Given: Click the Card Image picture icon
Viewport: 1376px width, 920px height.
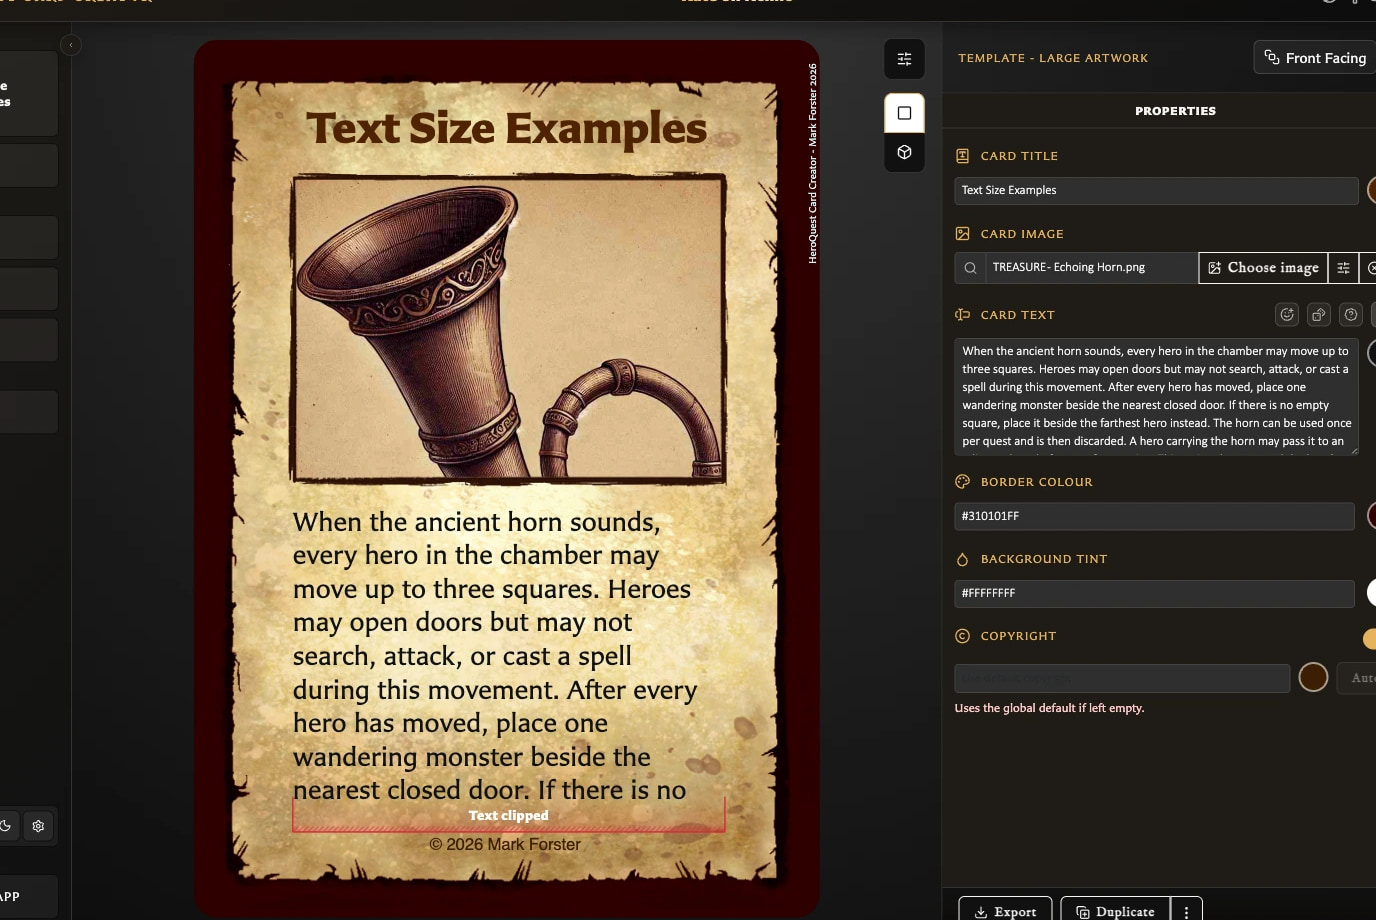Looking at the screenshot, I should [962, 234].
